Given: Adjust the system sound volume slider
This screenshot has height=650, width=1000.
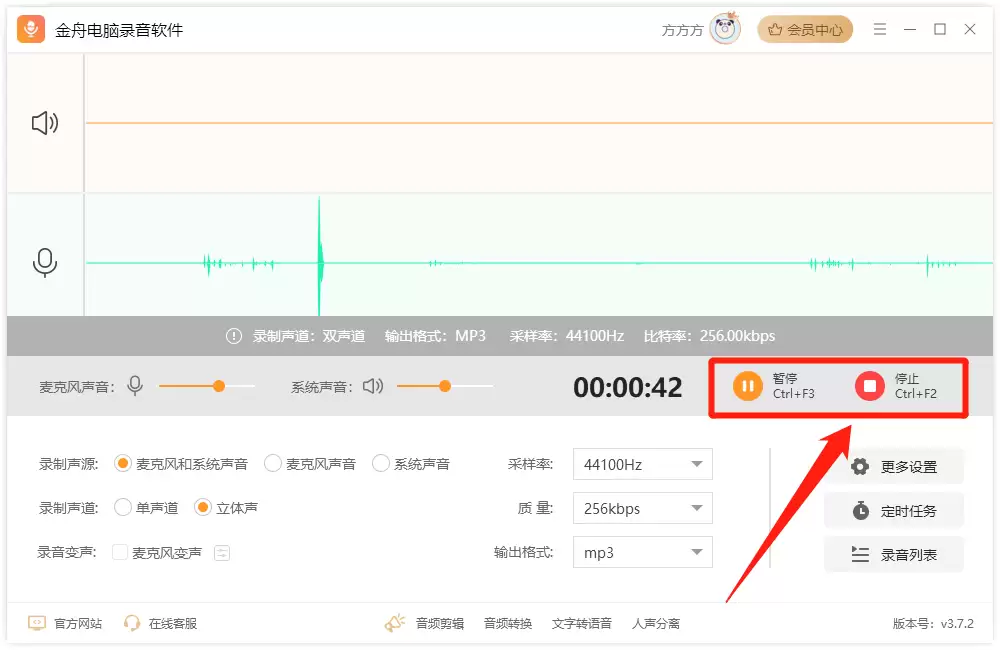Looking at the screenshot, I should [x=445, y=386].
